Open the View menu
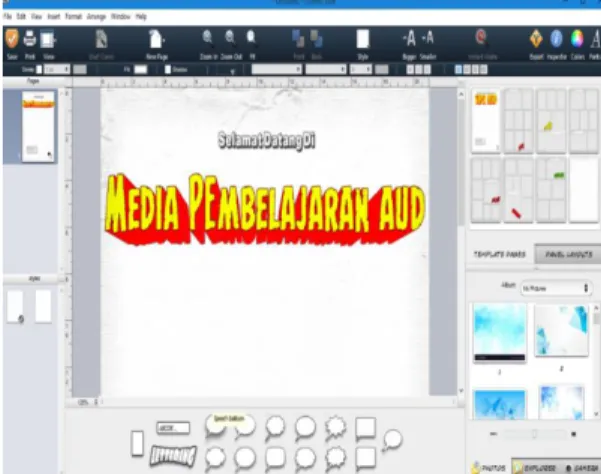The width and height of the screenshot is (601, 474). point(36,16)
